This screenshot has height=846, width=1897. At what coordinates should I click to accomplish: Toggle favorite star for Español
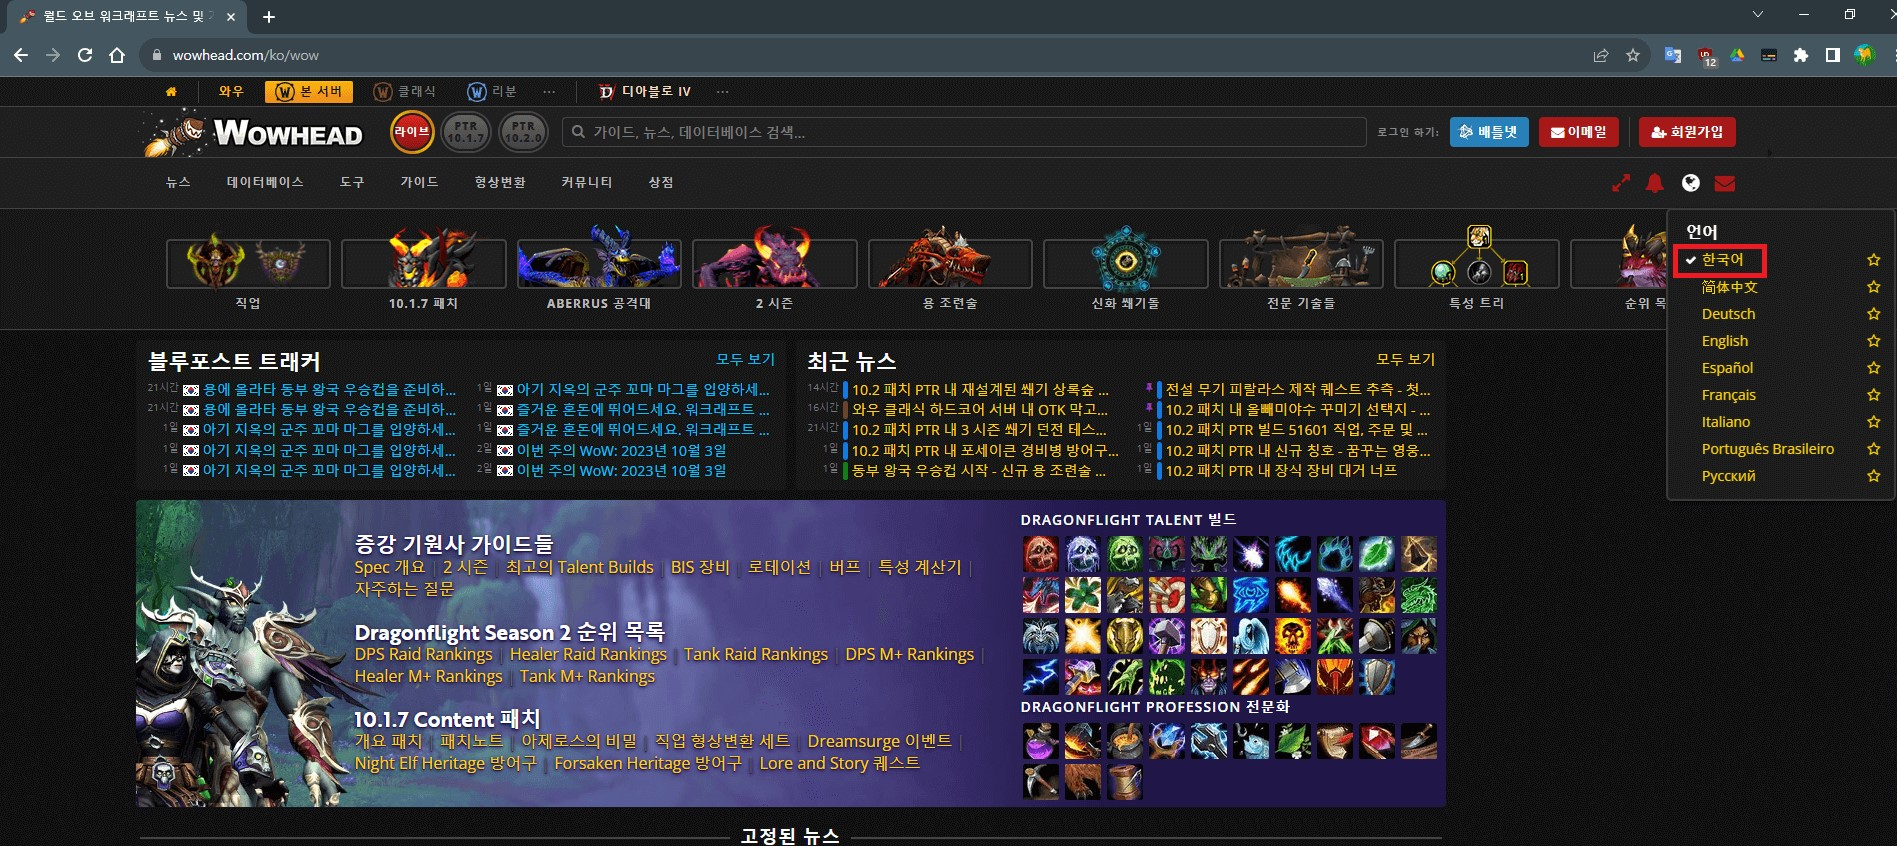1874,368
